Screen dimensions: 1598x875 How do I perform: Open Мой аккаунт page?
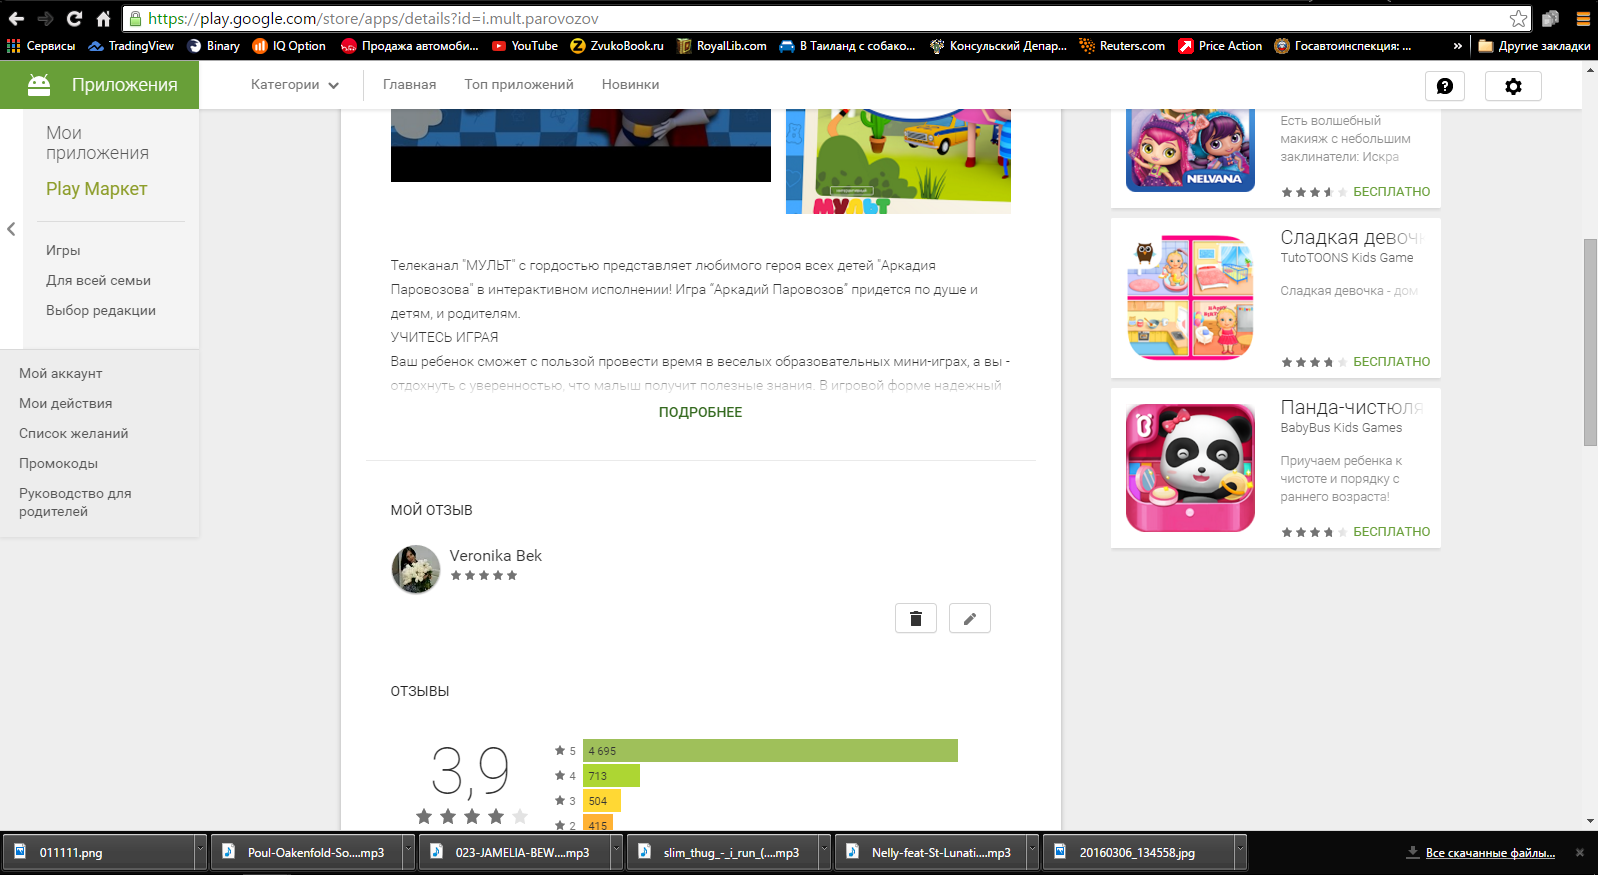[61, 374]
